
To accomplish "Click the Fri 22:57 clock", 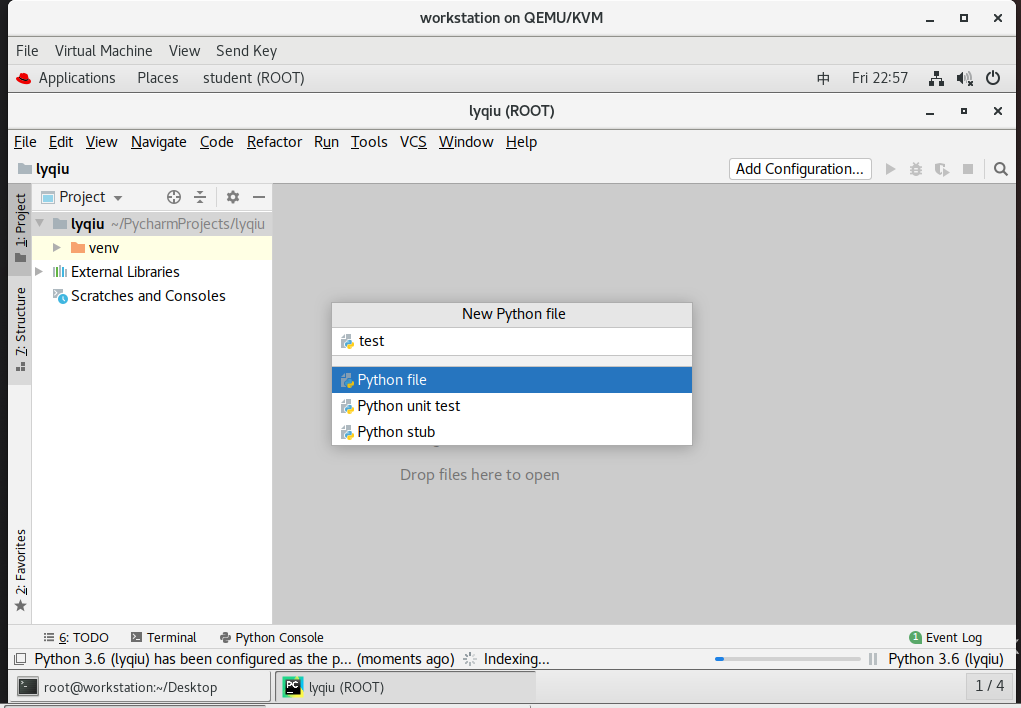I will (879, 78).
